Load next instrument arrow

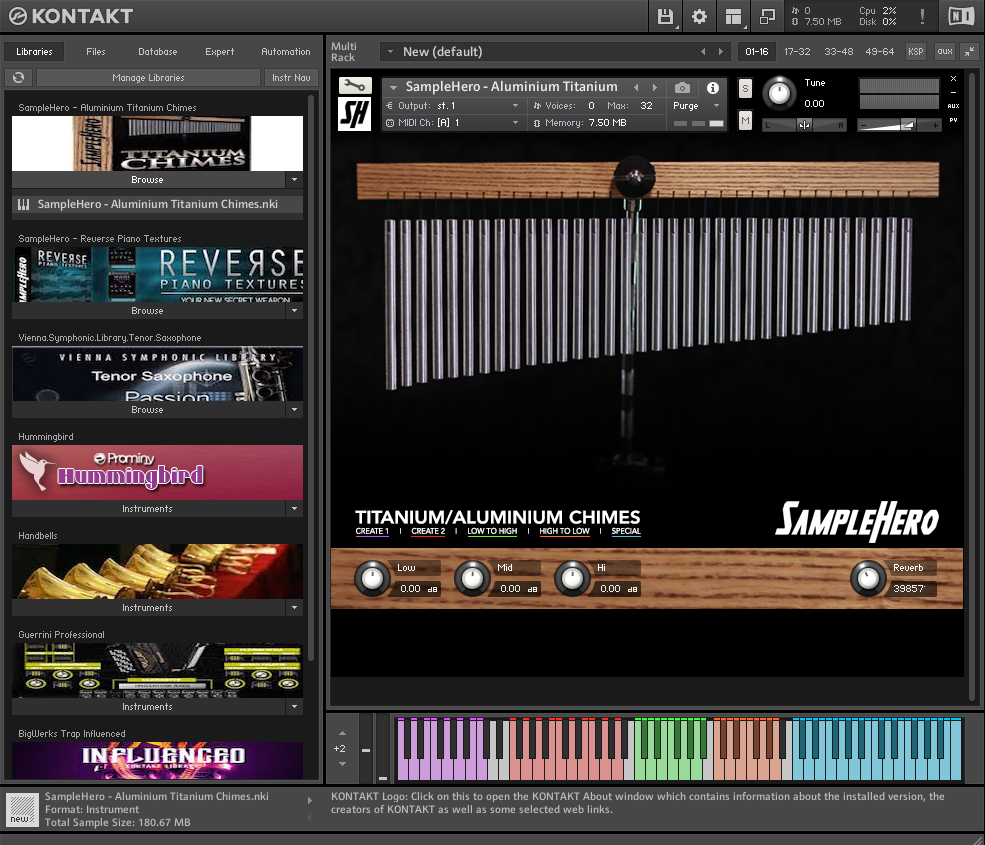pos(655,87)
